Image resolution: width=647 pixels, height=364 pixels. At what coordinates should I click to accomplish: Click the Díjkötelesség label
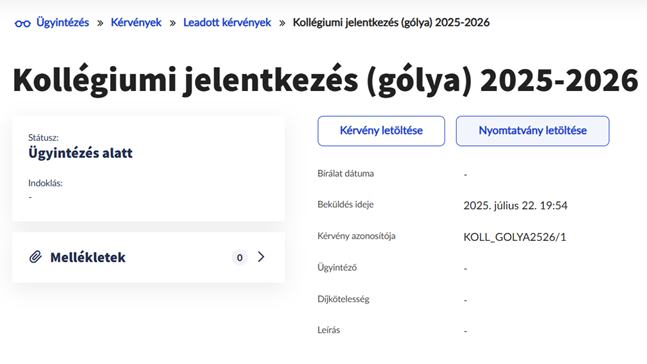click(343, 299)
